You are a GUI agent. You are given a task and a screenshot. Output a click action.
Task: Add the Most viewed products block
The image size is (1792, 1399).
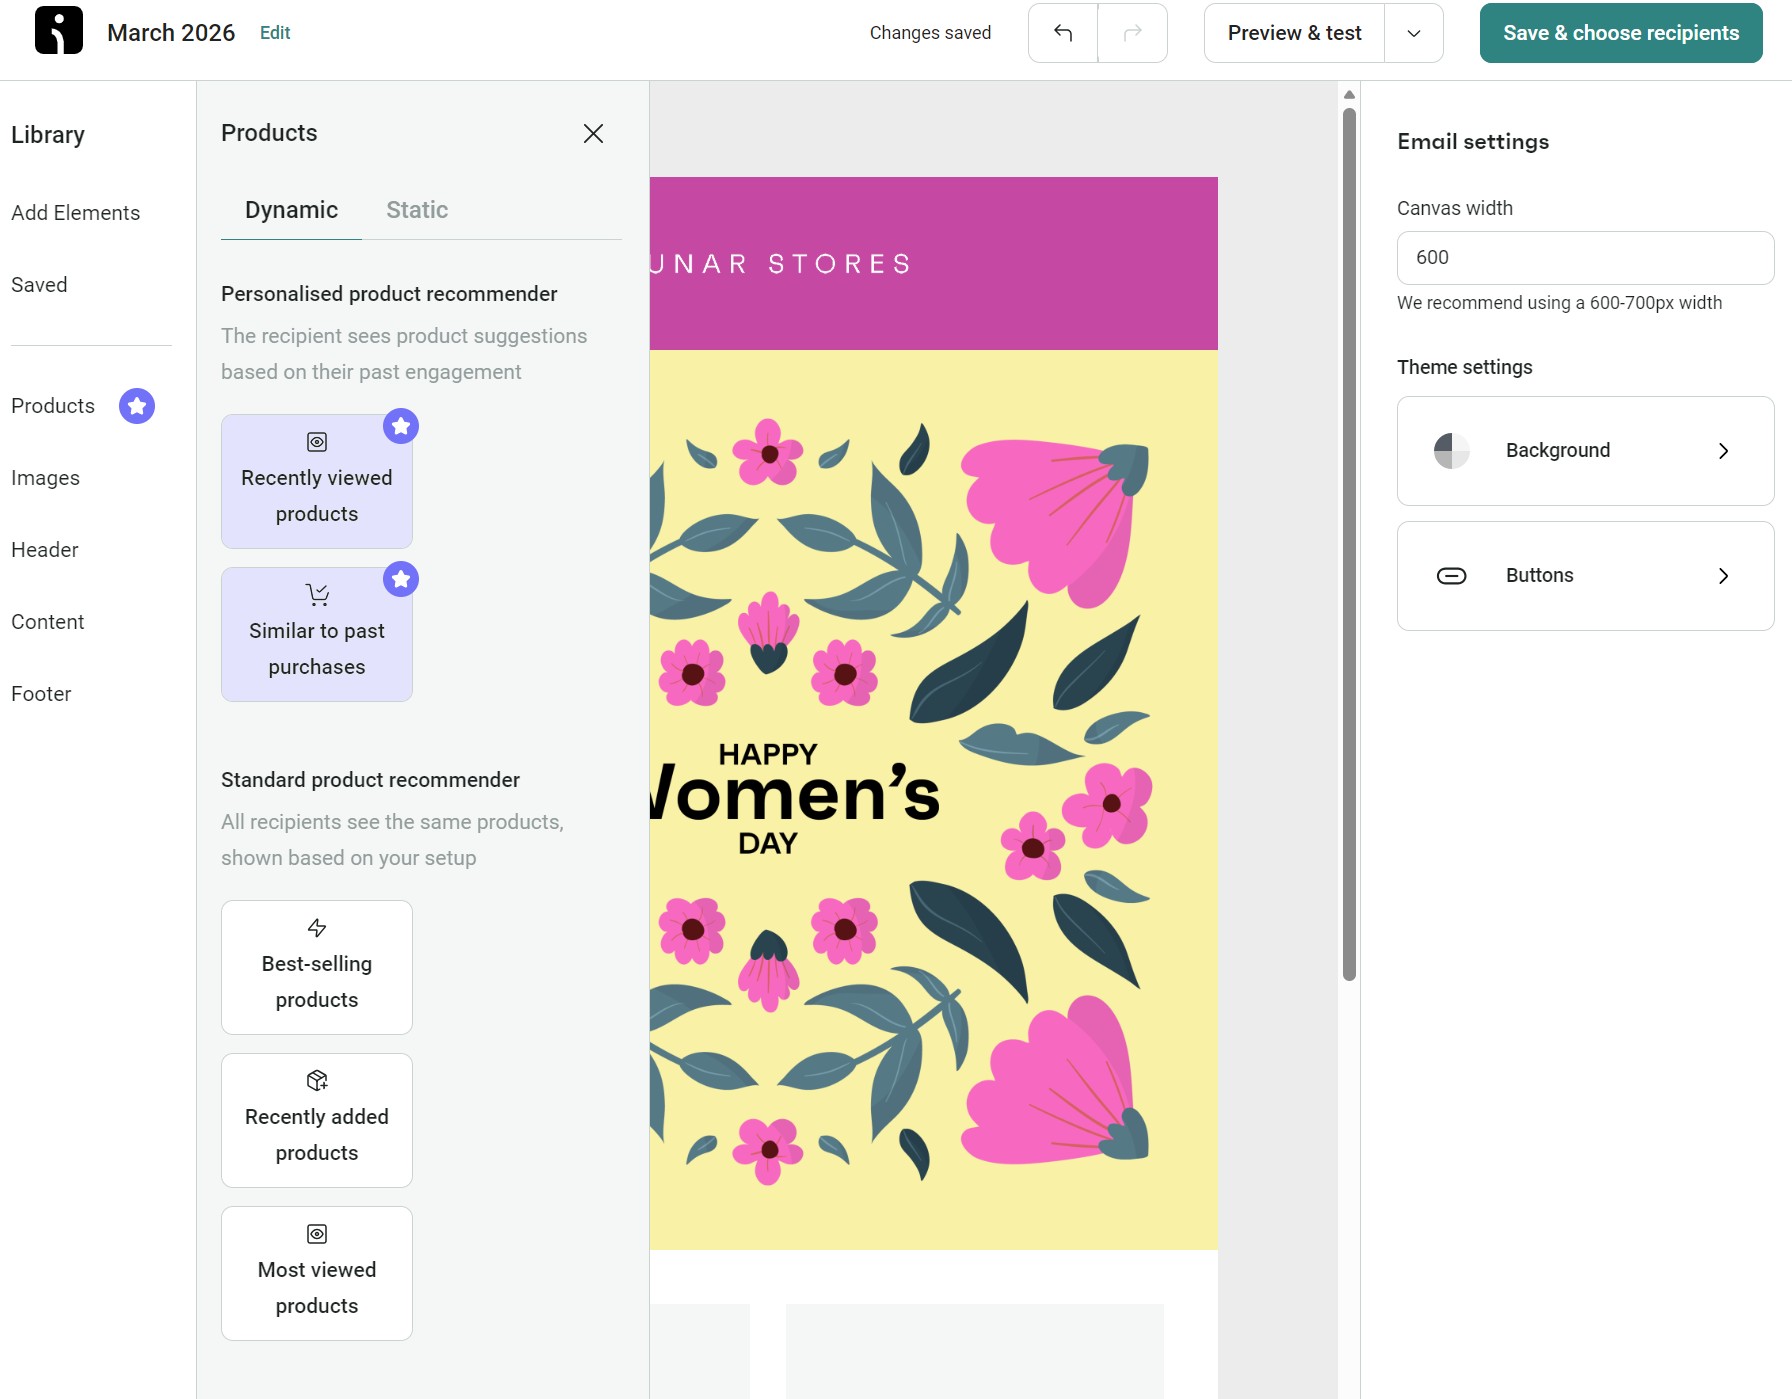(x=316, y=1272)
